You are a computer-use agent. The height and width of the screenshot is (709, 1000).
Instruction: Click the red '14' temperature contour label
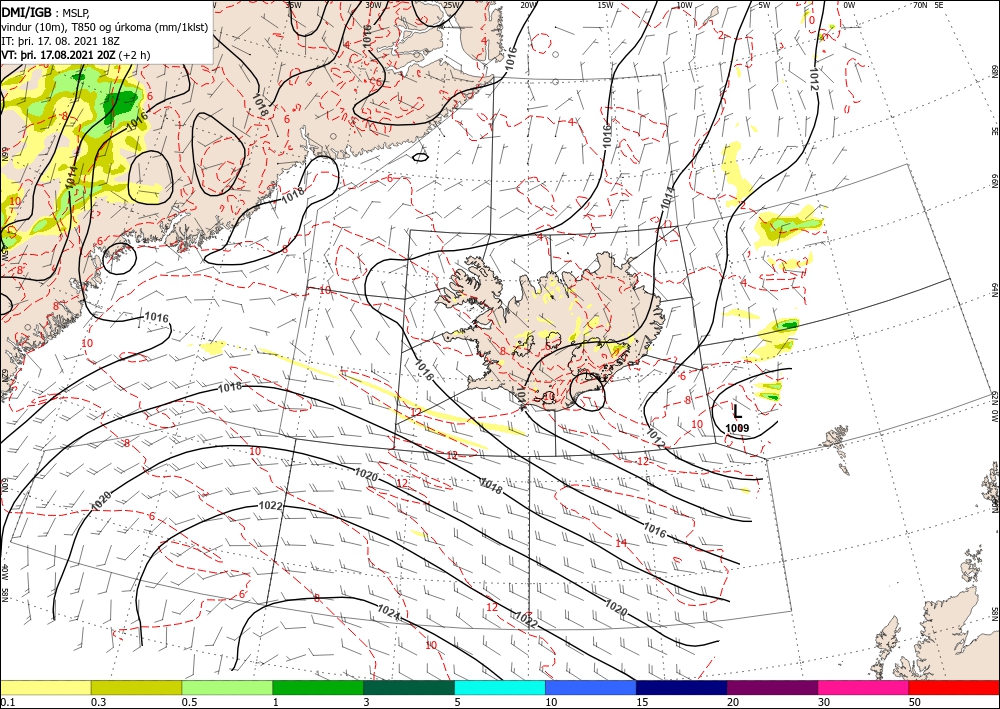click(621, 543)
